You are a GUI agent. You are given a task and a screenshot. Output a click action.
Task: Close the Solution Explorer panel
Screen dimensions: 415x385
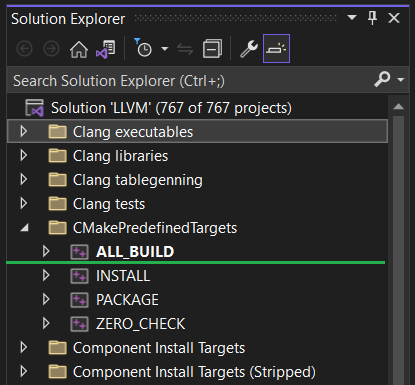coord(394,18)
